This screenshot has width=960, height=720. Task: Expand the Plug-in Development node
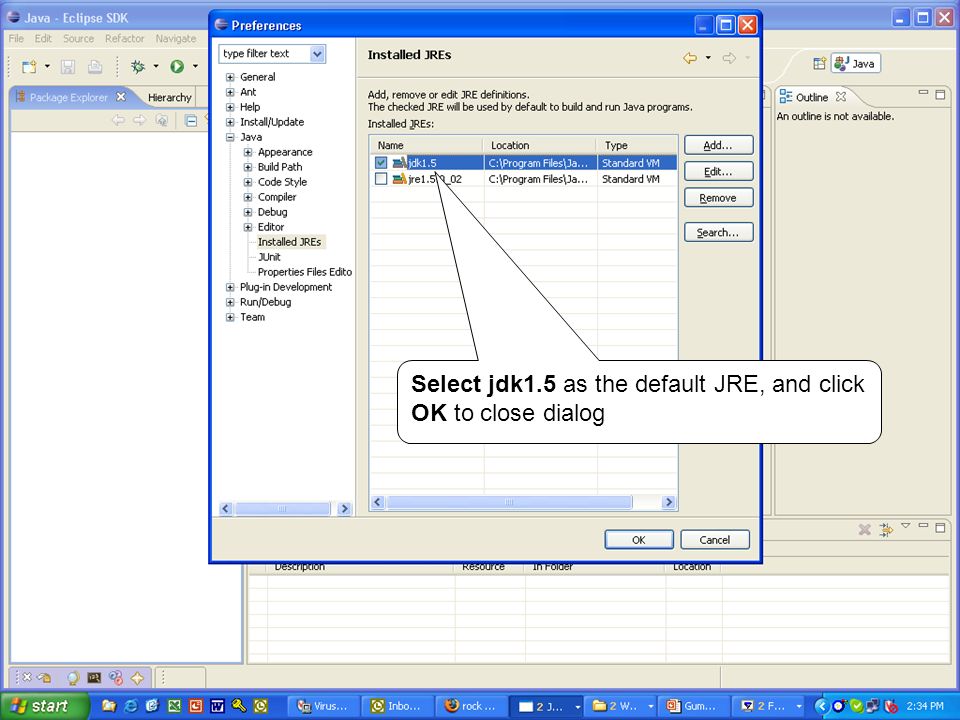[230, 287]
